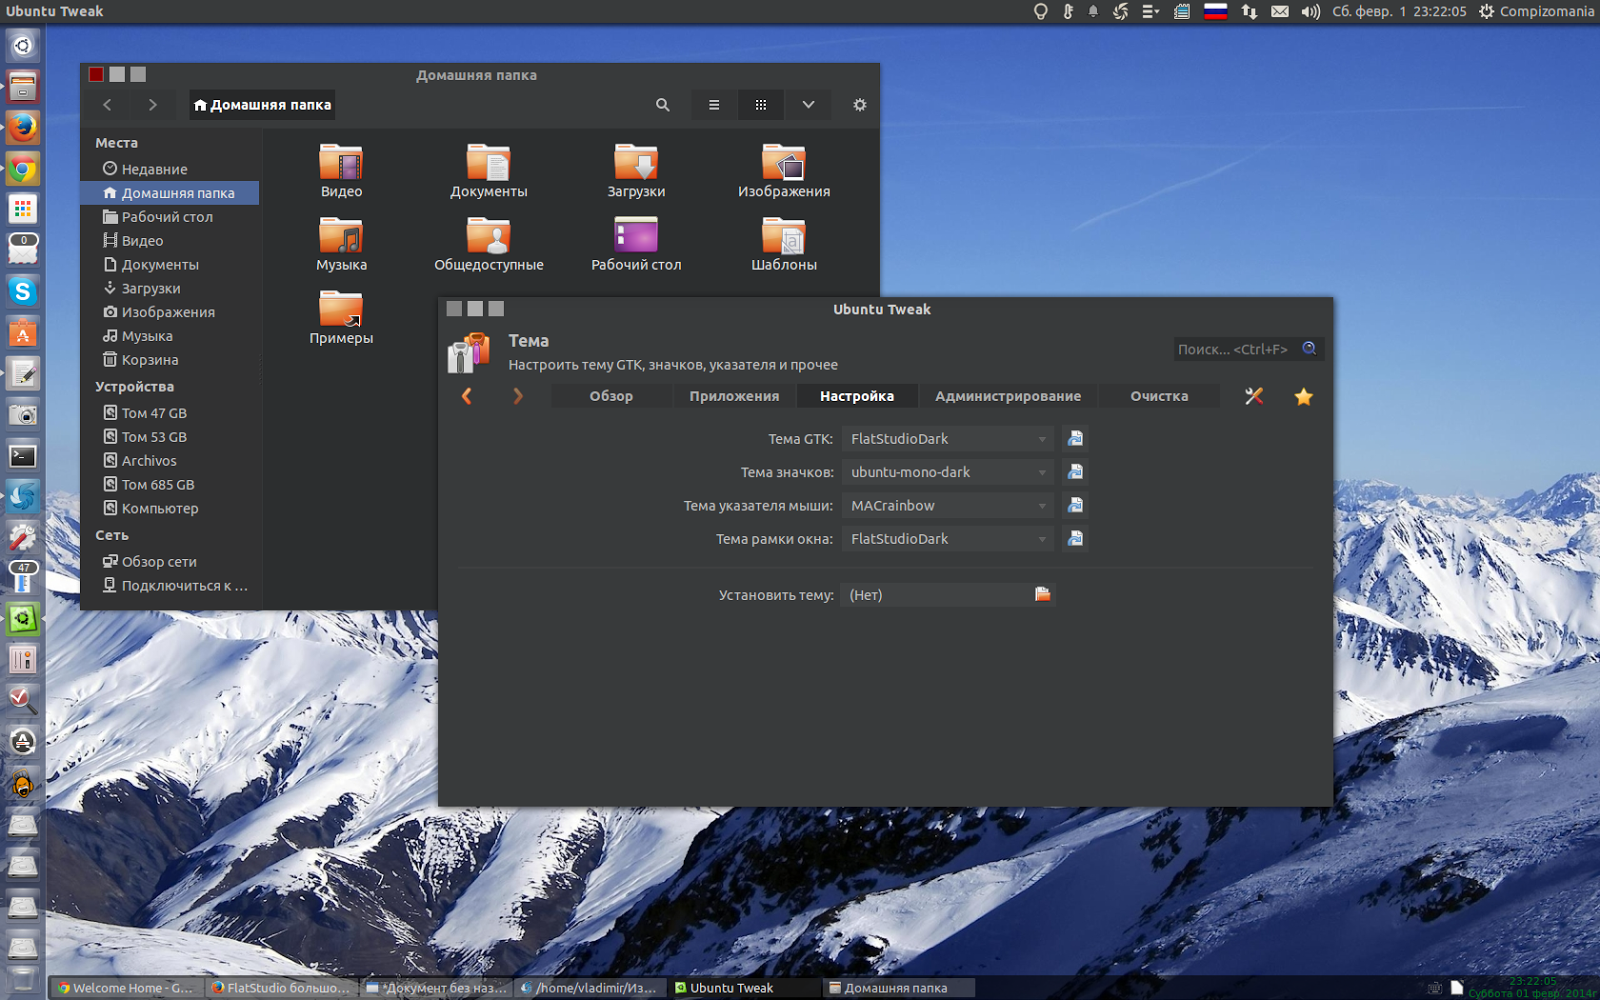Image resolution: width=1600 pixels, height=1000 pixels.
Task: Go forward in file manager
Action: (x=152, y=105)
